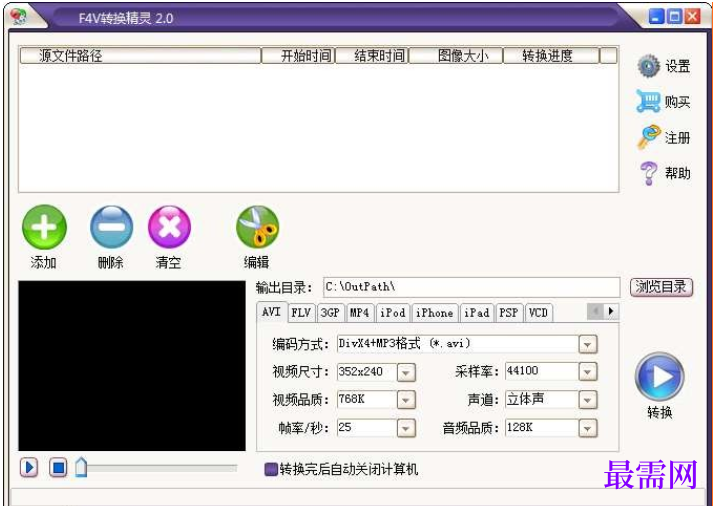
Task: Open the 视频品质 video quality dropdown
Action: coord(406,401)
